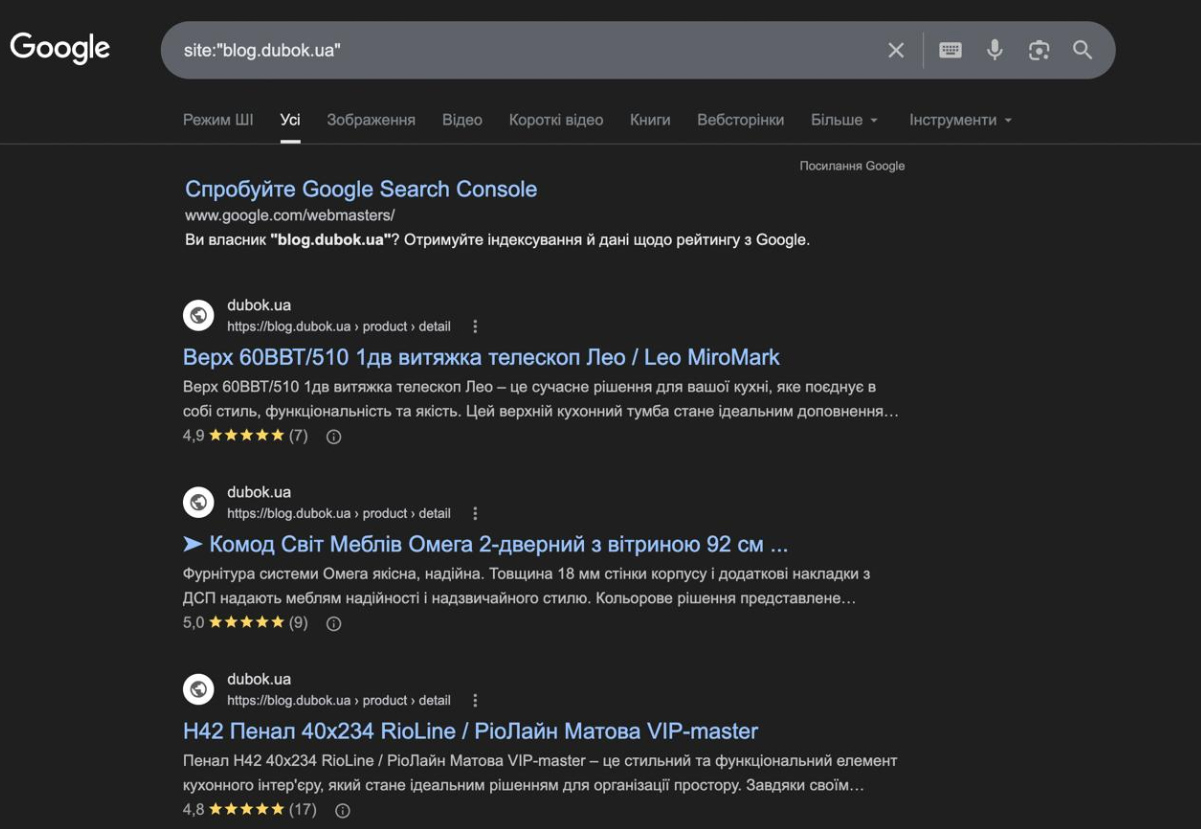The height and width of the screenshot is (829, 1201).
Task: Open Н42 Пенал 40х234 RioLine result
Action: click(470, 731)
